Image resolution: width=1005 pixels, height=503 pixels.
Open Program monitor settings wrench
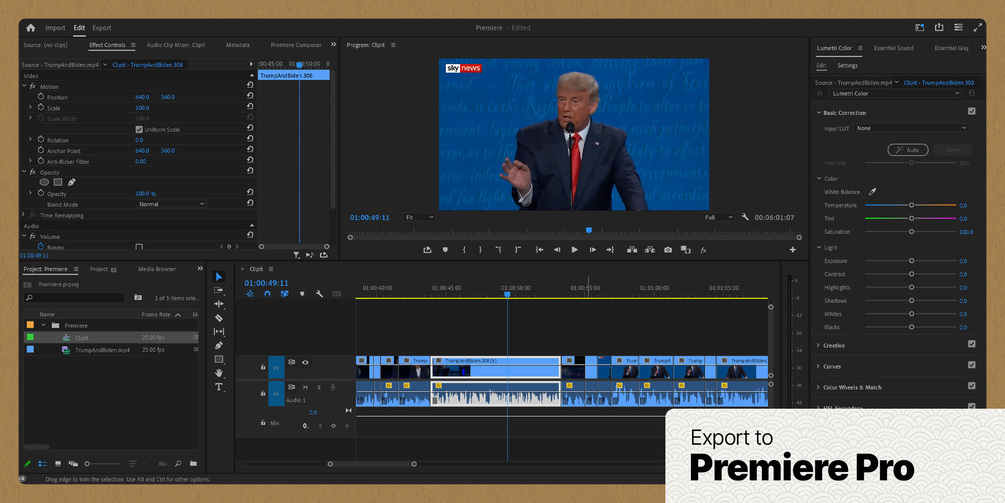coord(745,217)
